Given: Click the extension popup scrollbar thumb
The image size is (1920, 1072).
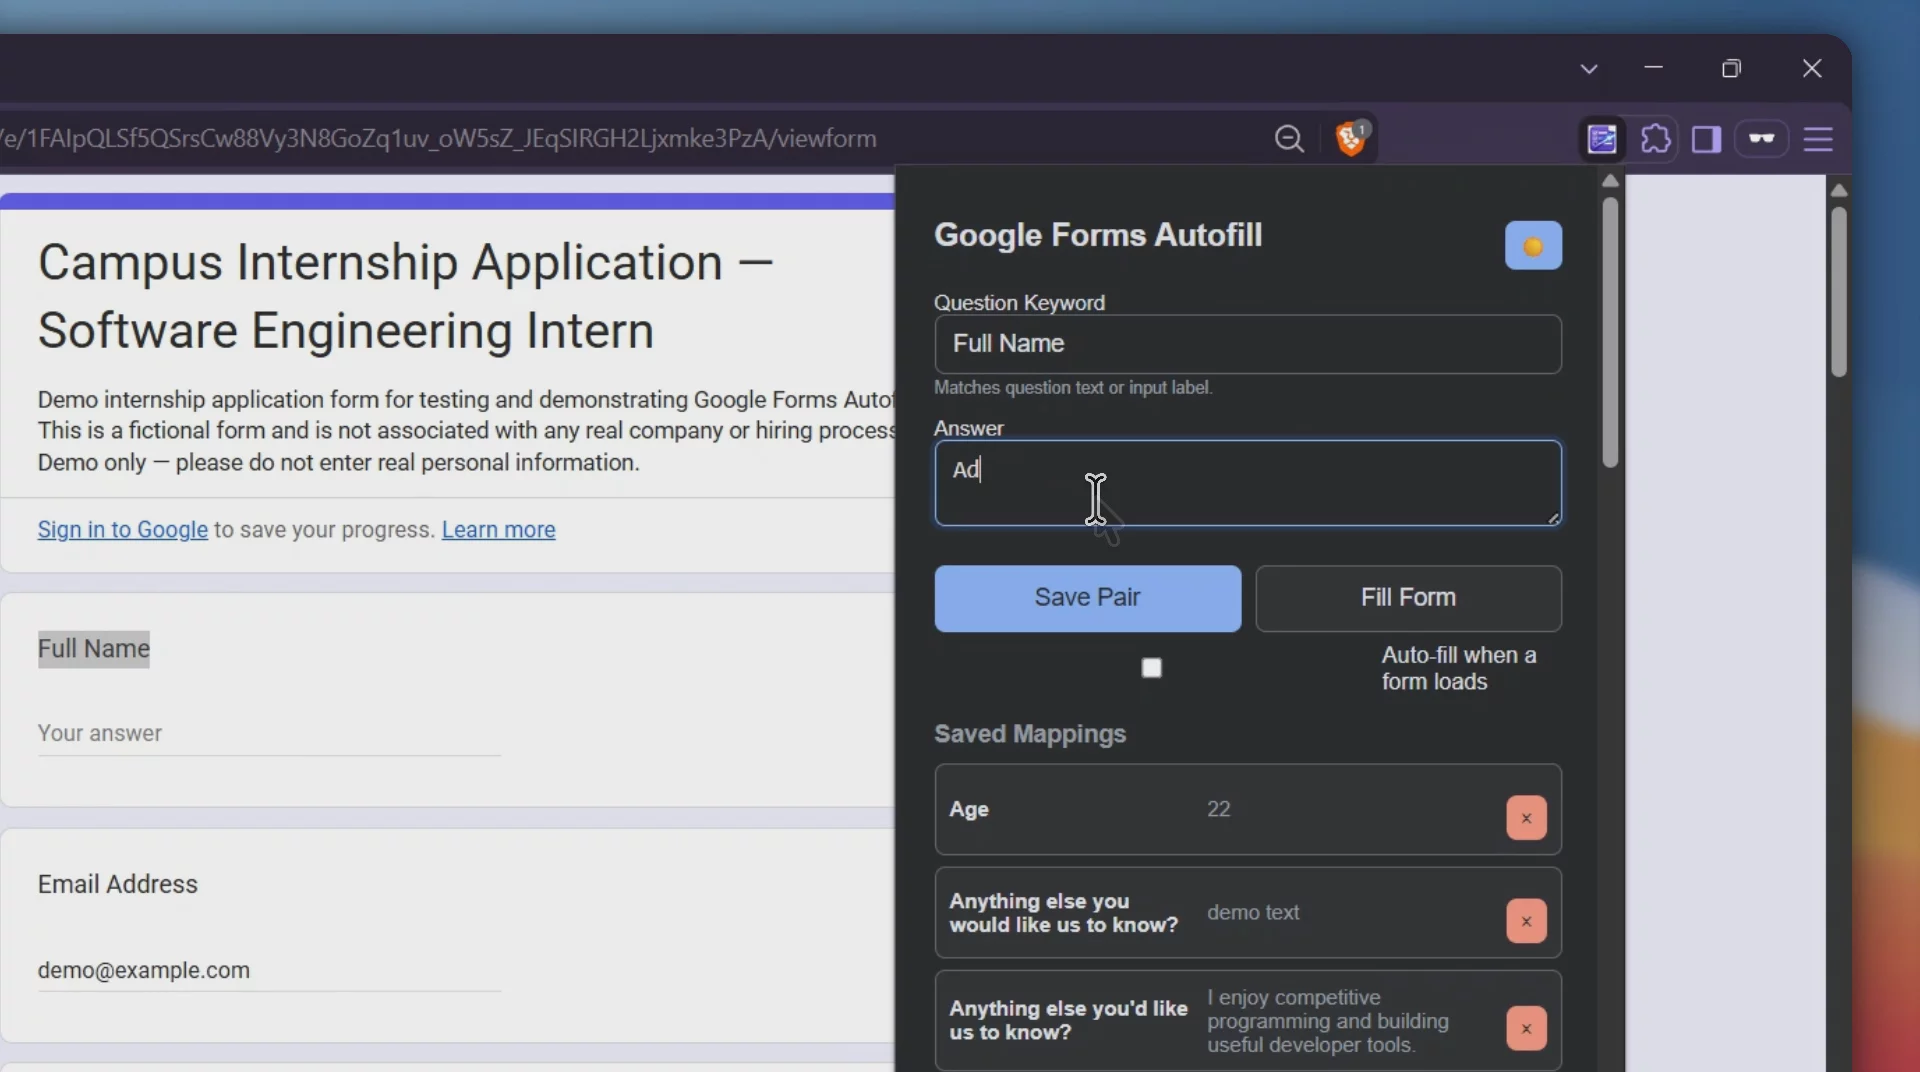Looking at the screenshot, I should pos(1610,332).
